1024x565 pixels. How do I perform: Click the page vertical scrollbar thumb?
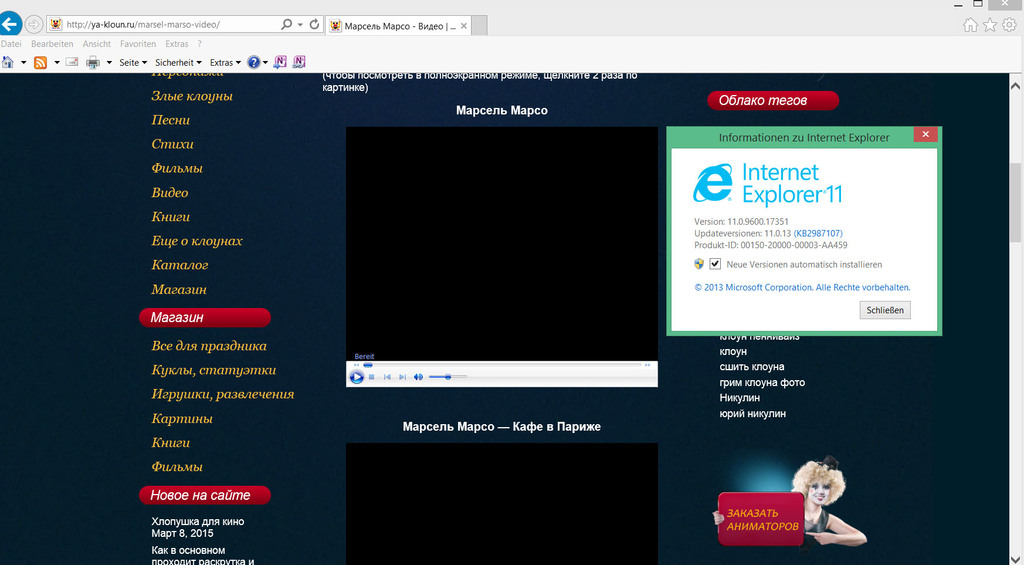[x=1016, y=201]
